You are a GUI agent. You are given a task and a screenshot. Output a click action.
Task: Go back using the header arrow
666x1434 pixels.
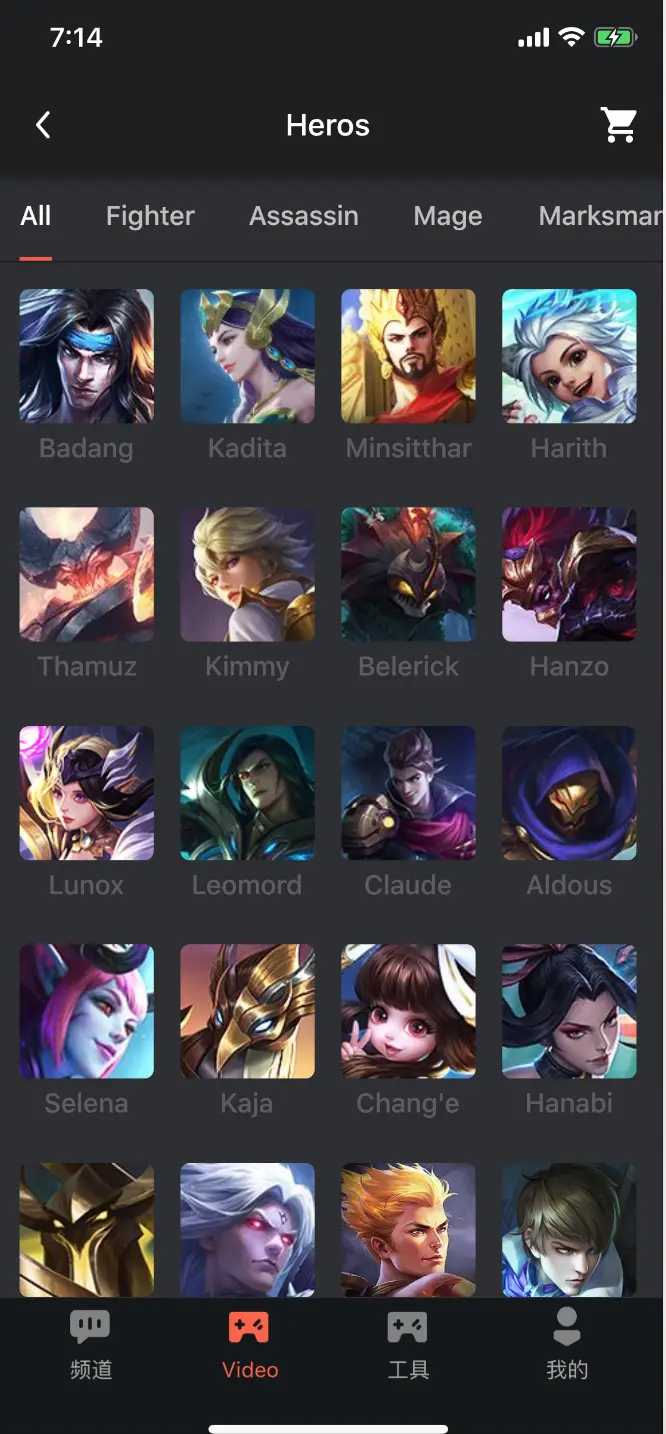pyautogui.click(x=43, y=125)
